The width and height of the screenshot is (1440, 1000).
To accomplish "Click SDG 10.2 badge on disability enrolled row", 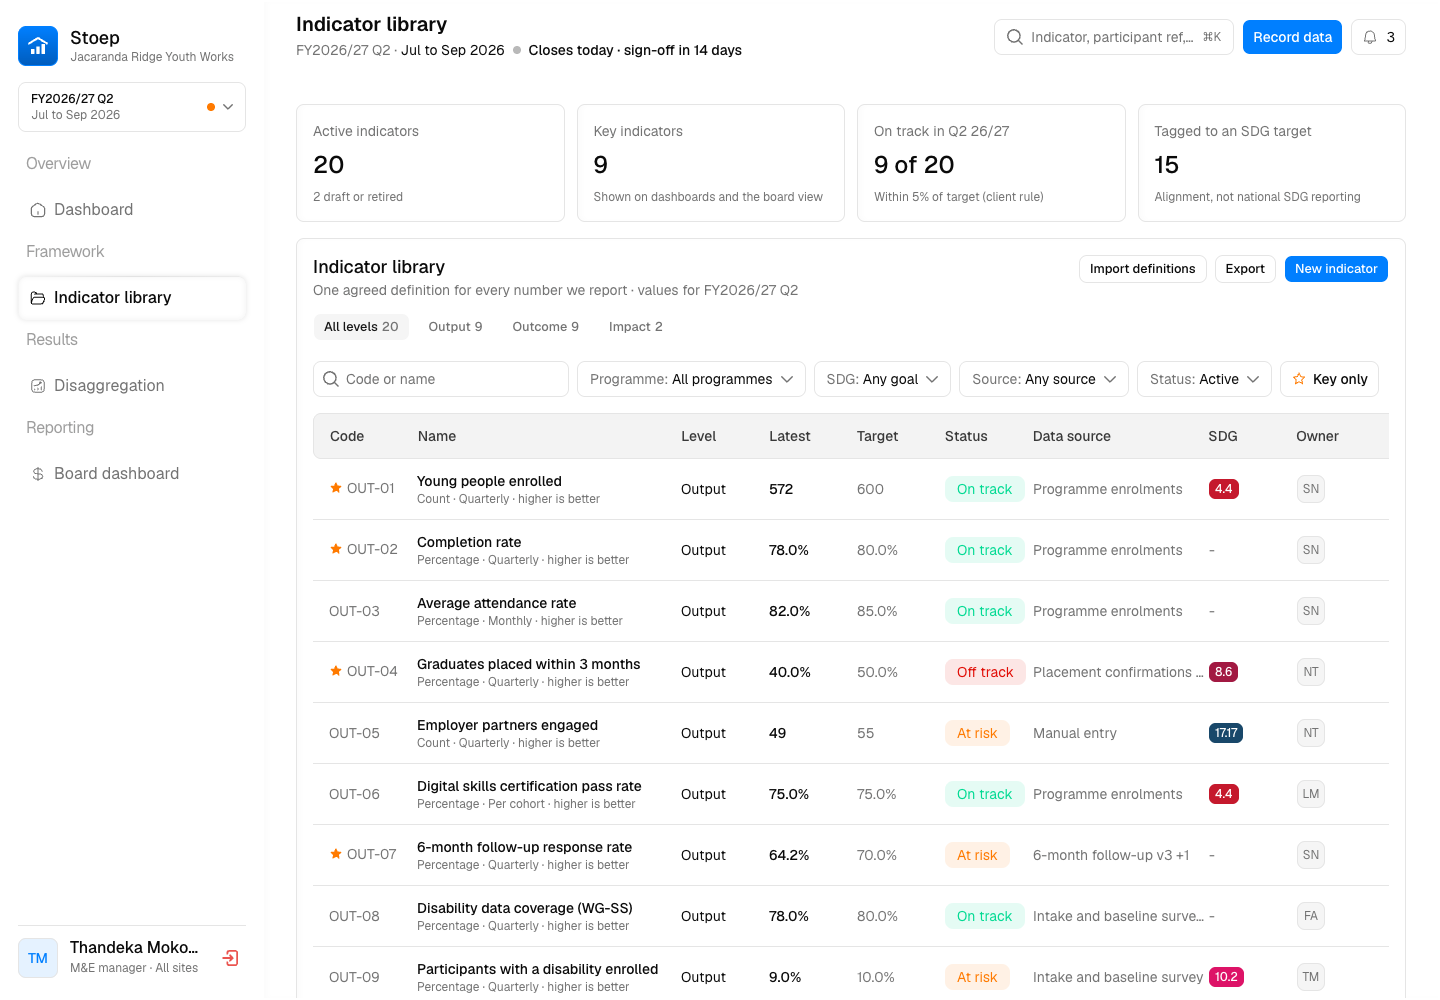I will 1226,977.
